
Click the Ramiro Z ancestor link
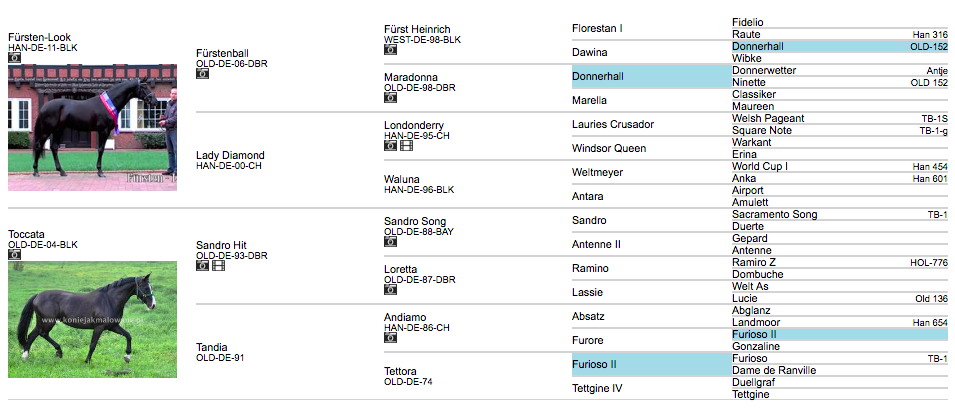(753, 262)
